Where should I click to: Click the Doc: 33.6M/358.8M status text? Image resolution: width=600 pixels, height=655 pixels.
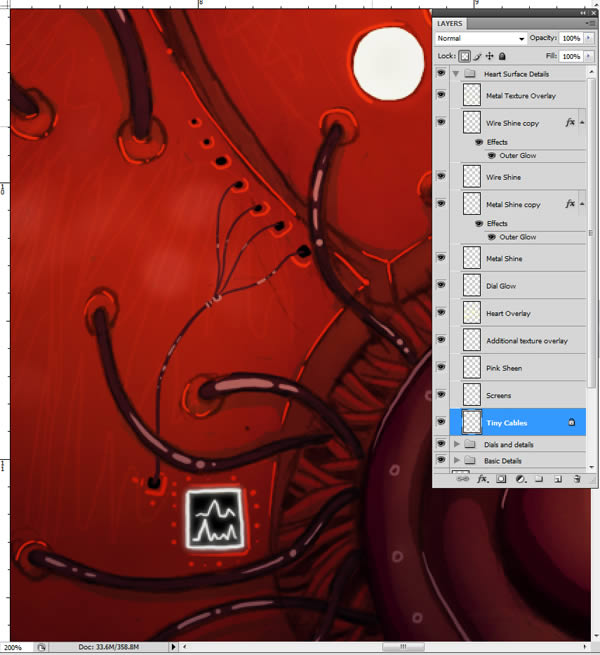click(x=109, y=647)
